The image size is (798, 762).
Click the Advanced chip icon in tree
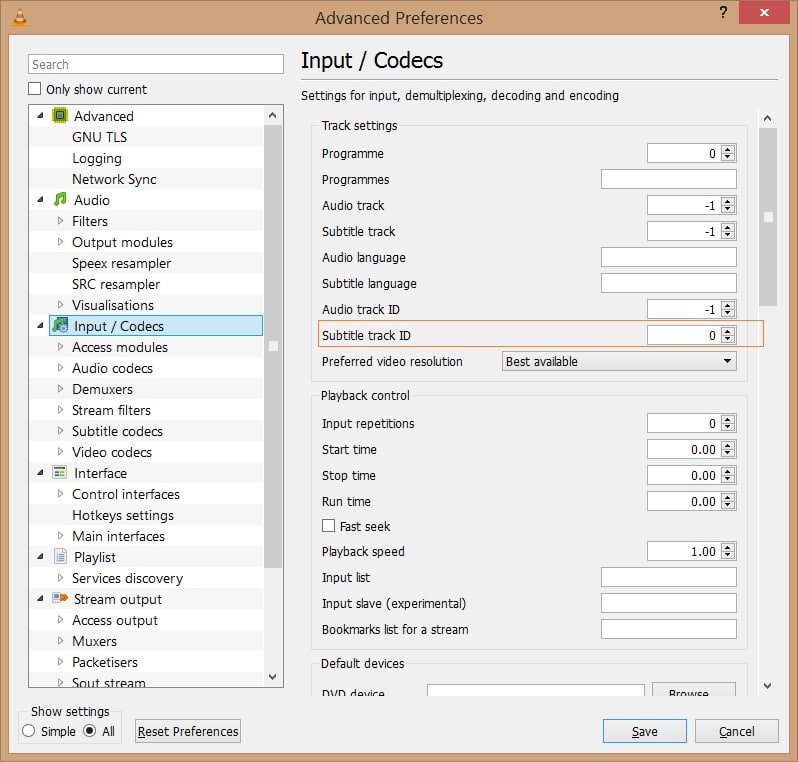[60, 116]
